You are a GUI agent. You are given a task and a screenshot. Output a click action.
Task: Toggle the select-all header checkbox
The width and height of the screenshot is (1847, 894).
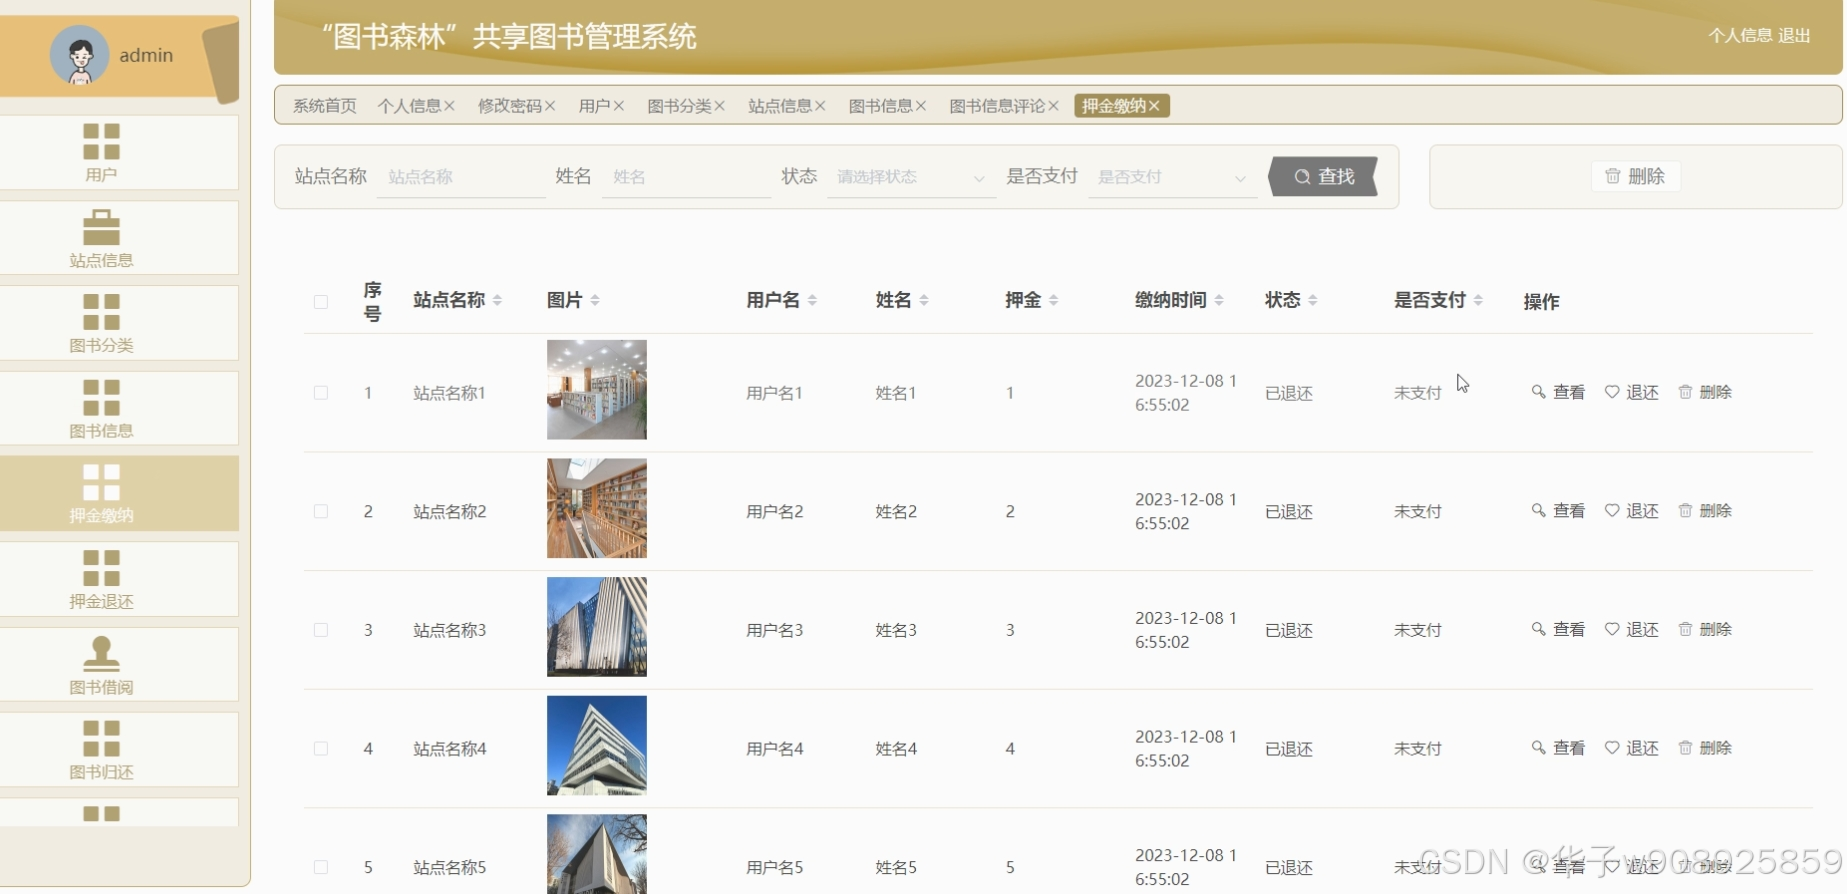click(321, 301)
